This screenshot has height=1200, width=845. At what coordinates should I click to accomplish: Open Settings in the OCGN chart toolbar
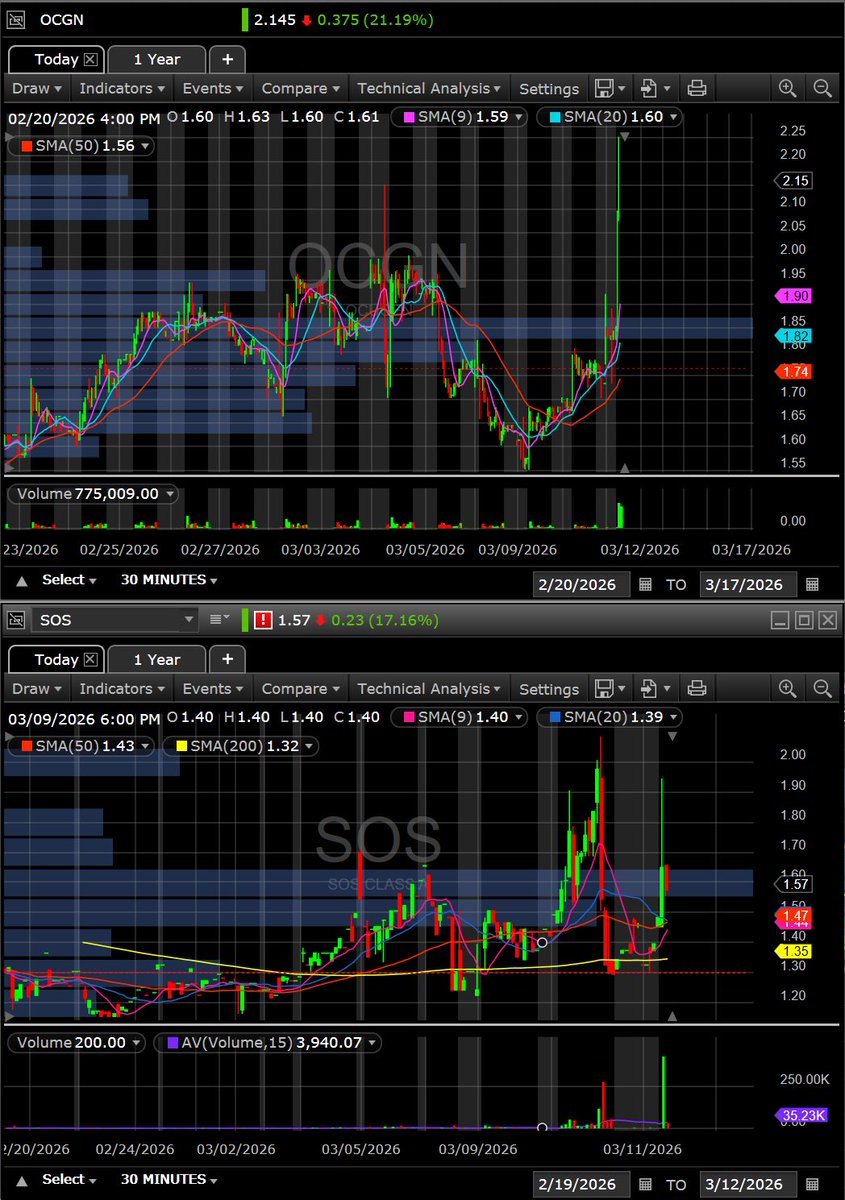coord(549,88)
